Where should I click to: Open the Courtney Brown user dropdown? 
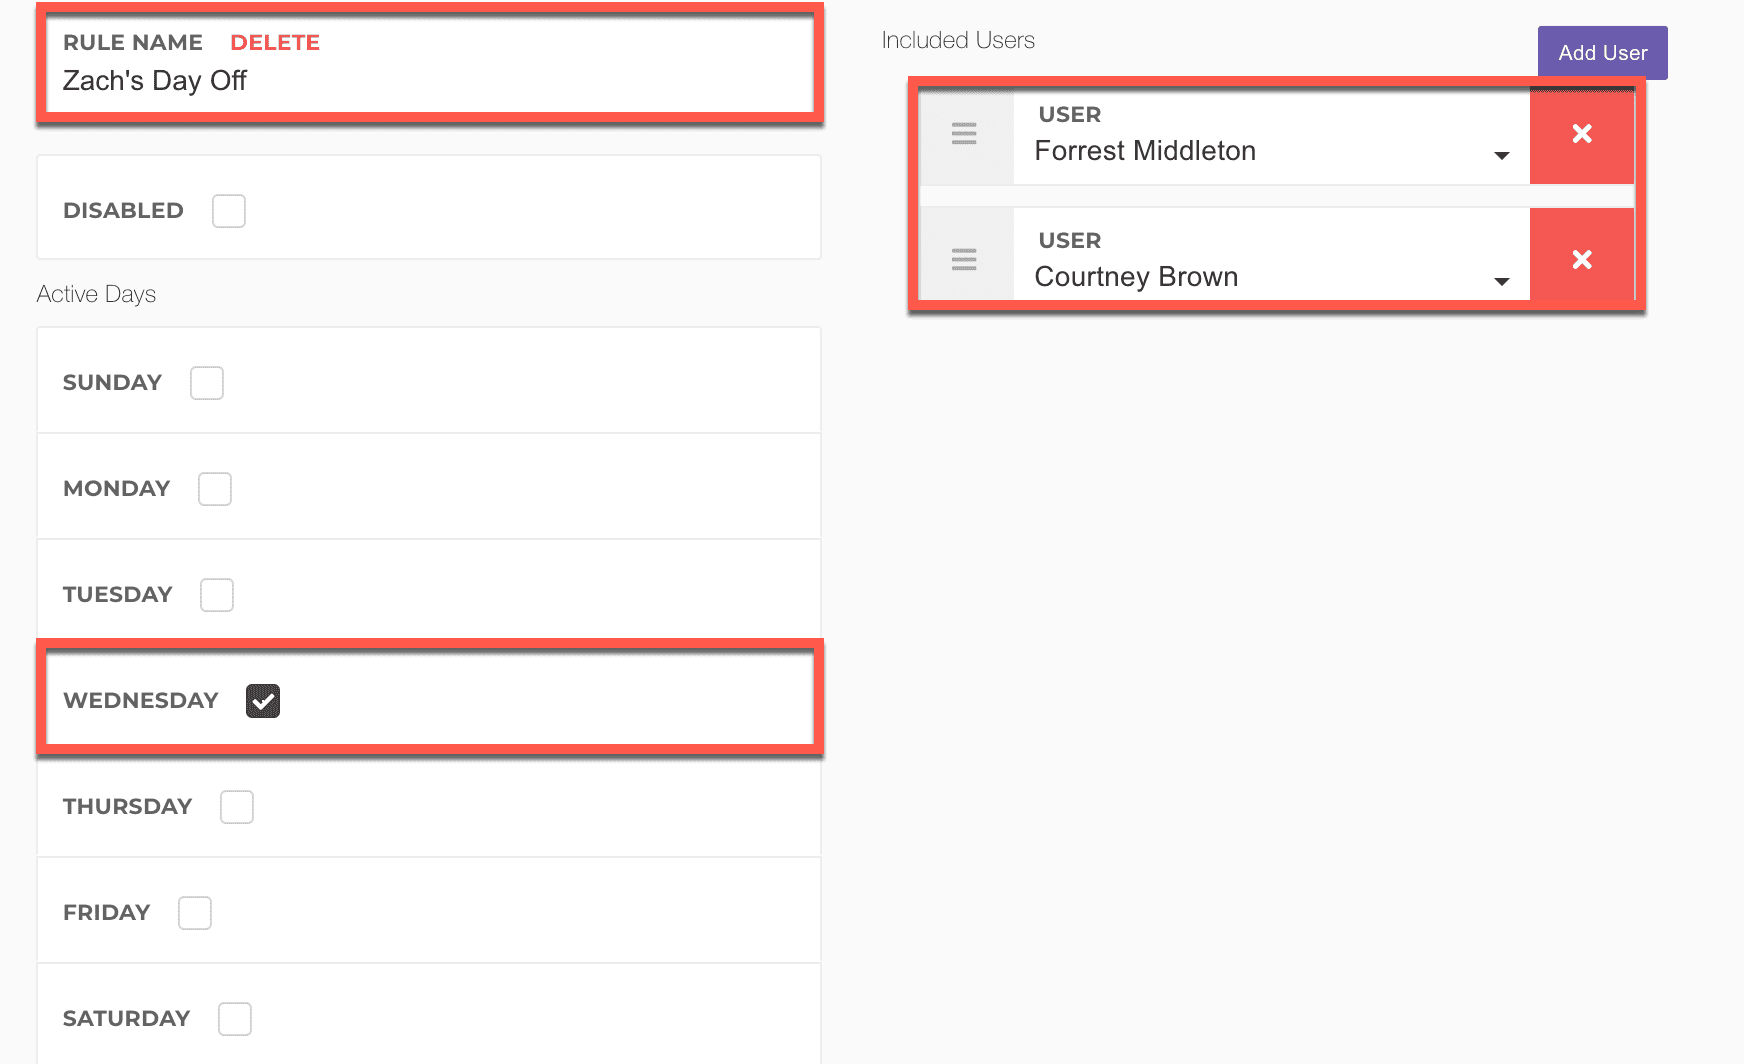click(x=1500, y=281)
